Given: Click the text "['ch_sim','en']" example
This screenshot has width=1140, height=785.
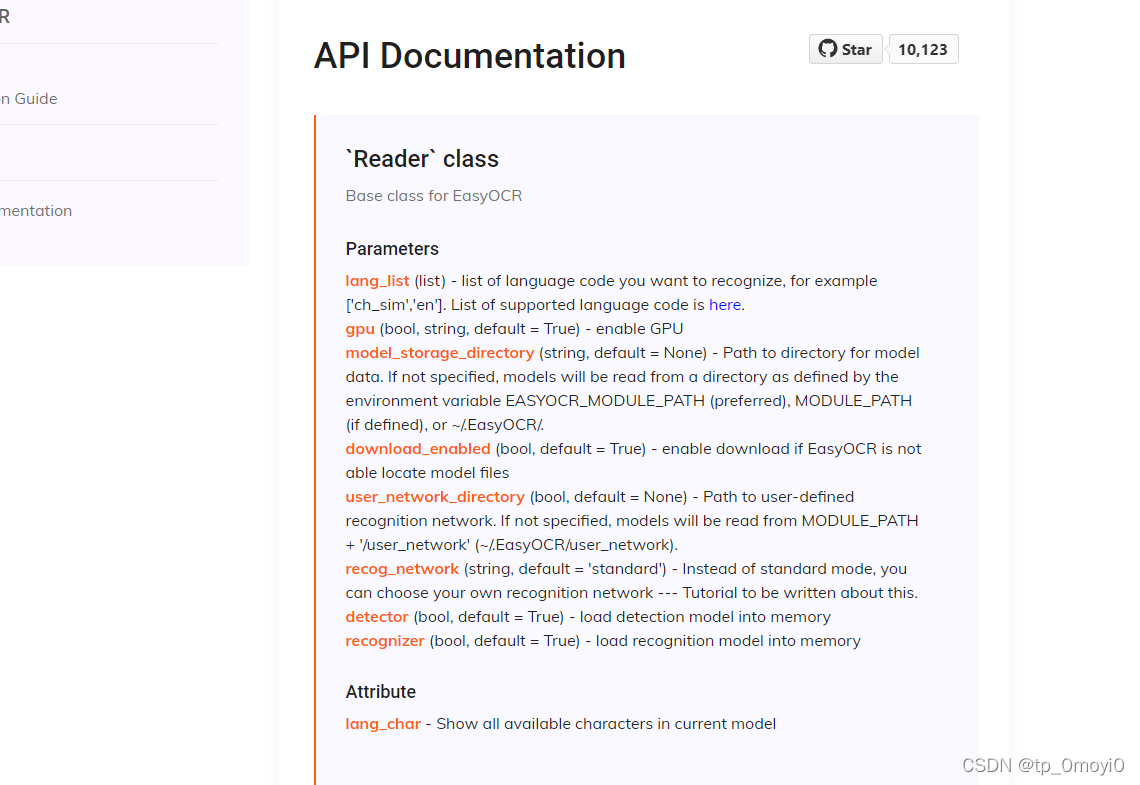Looking at the screenshot, I should coord(396,305).
